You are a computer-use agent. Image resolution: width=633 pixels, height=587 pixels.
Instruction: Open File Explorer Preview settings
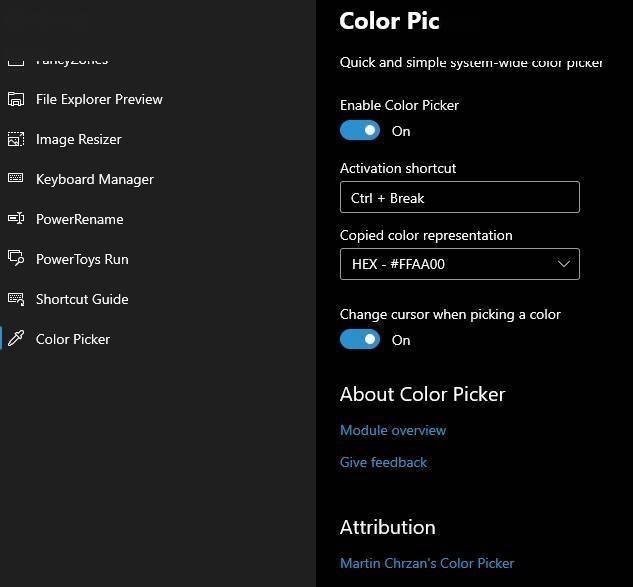(99, 99)
